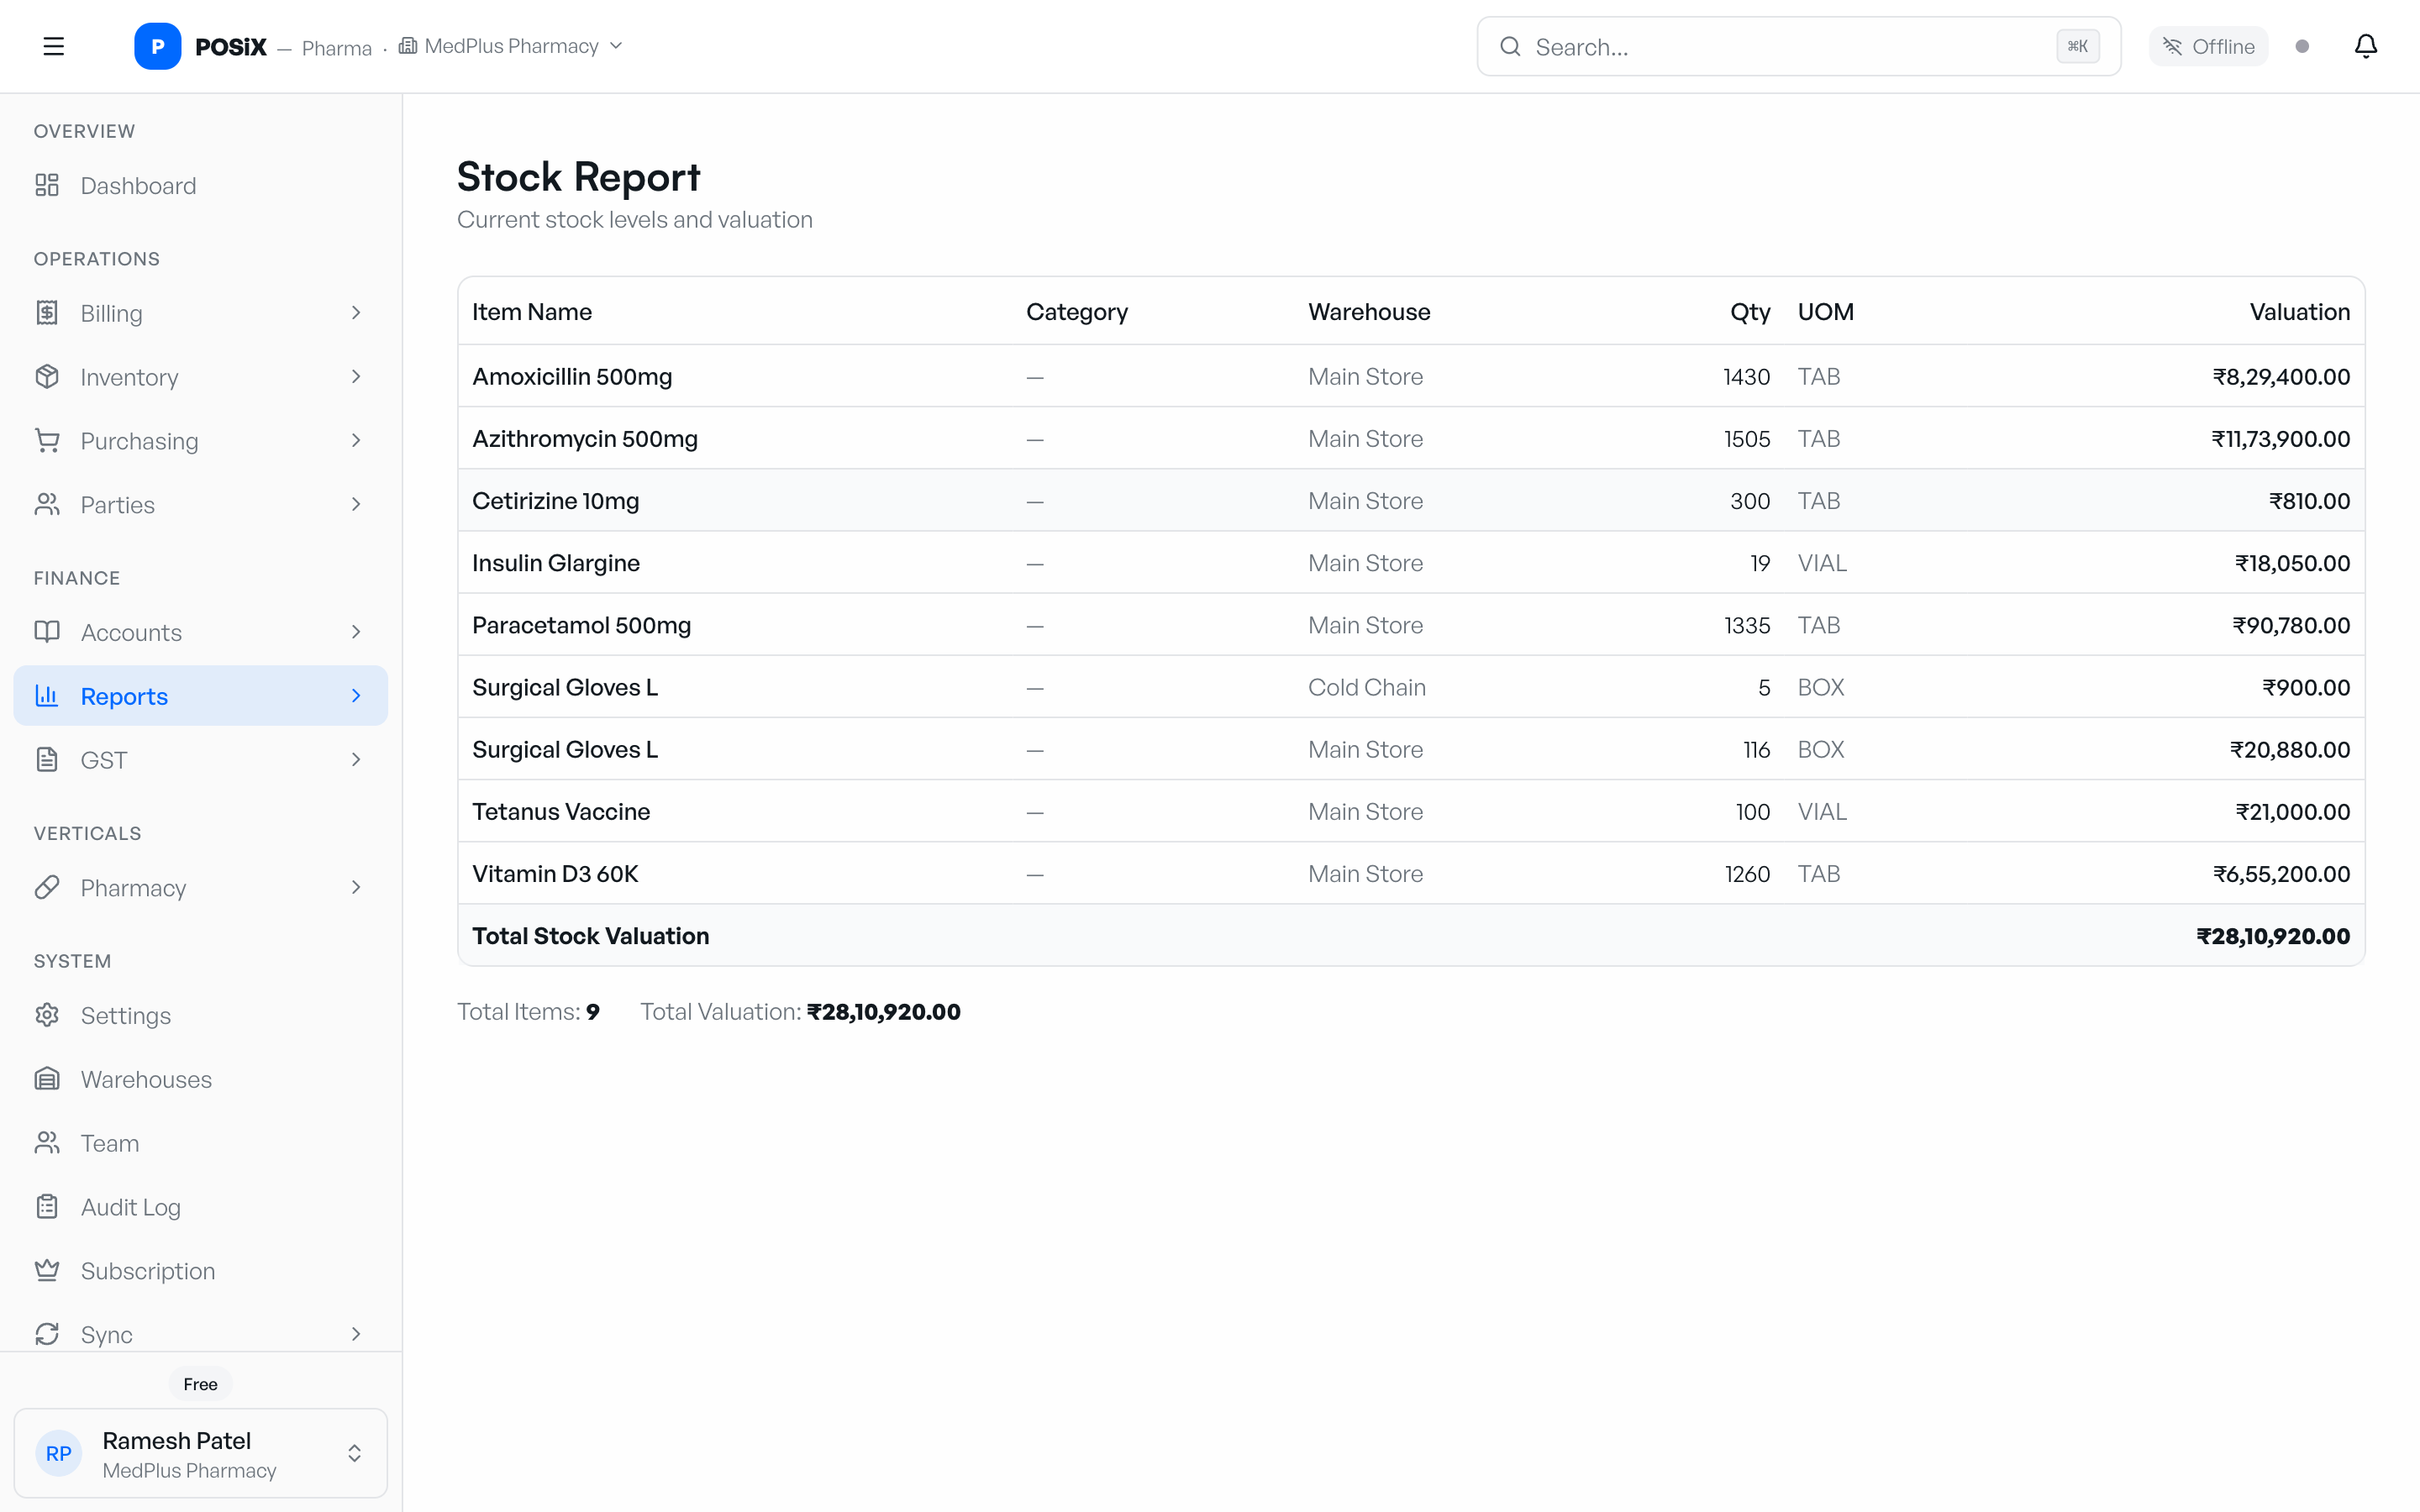The image size is (2420, 1512).
Task: Click the Dashboard grid icon
Action: [x=47, y=185]
